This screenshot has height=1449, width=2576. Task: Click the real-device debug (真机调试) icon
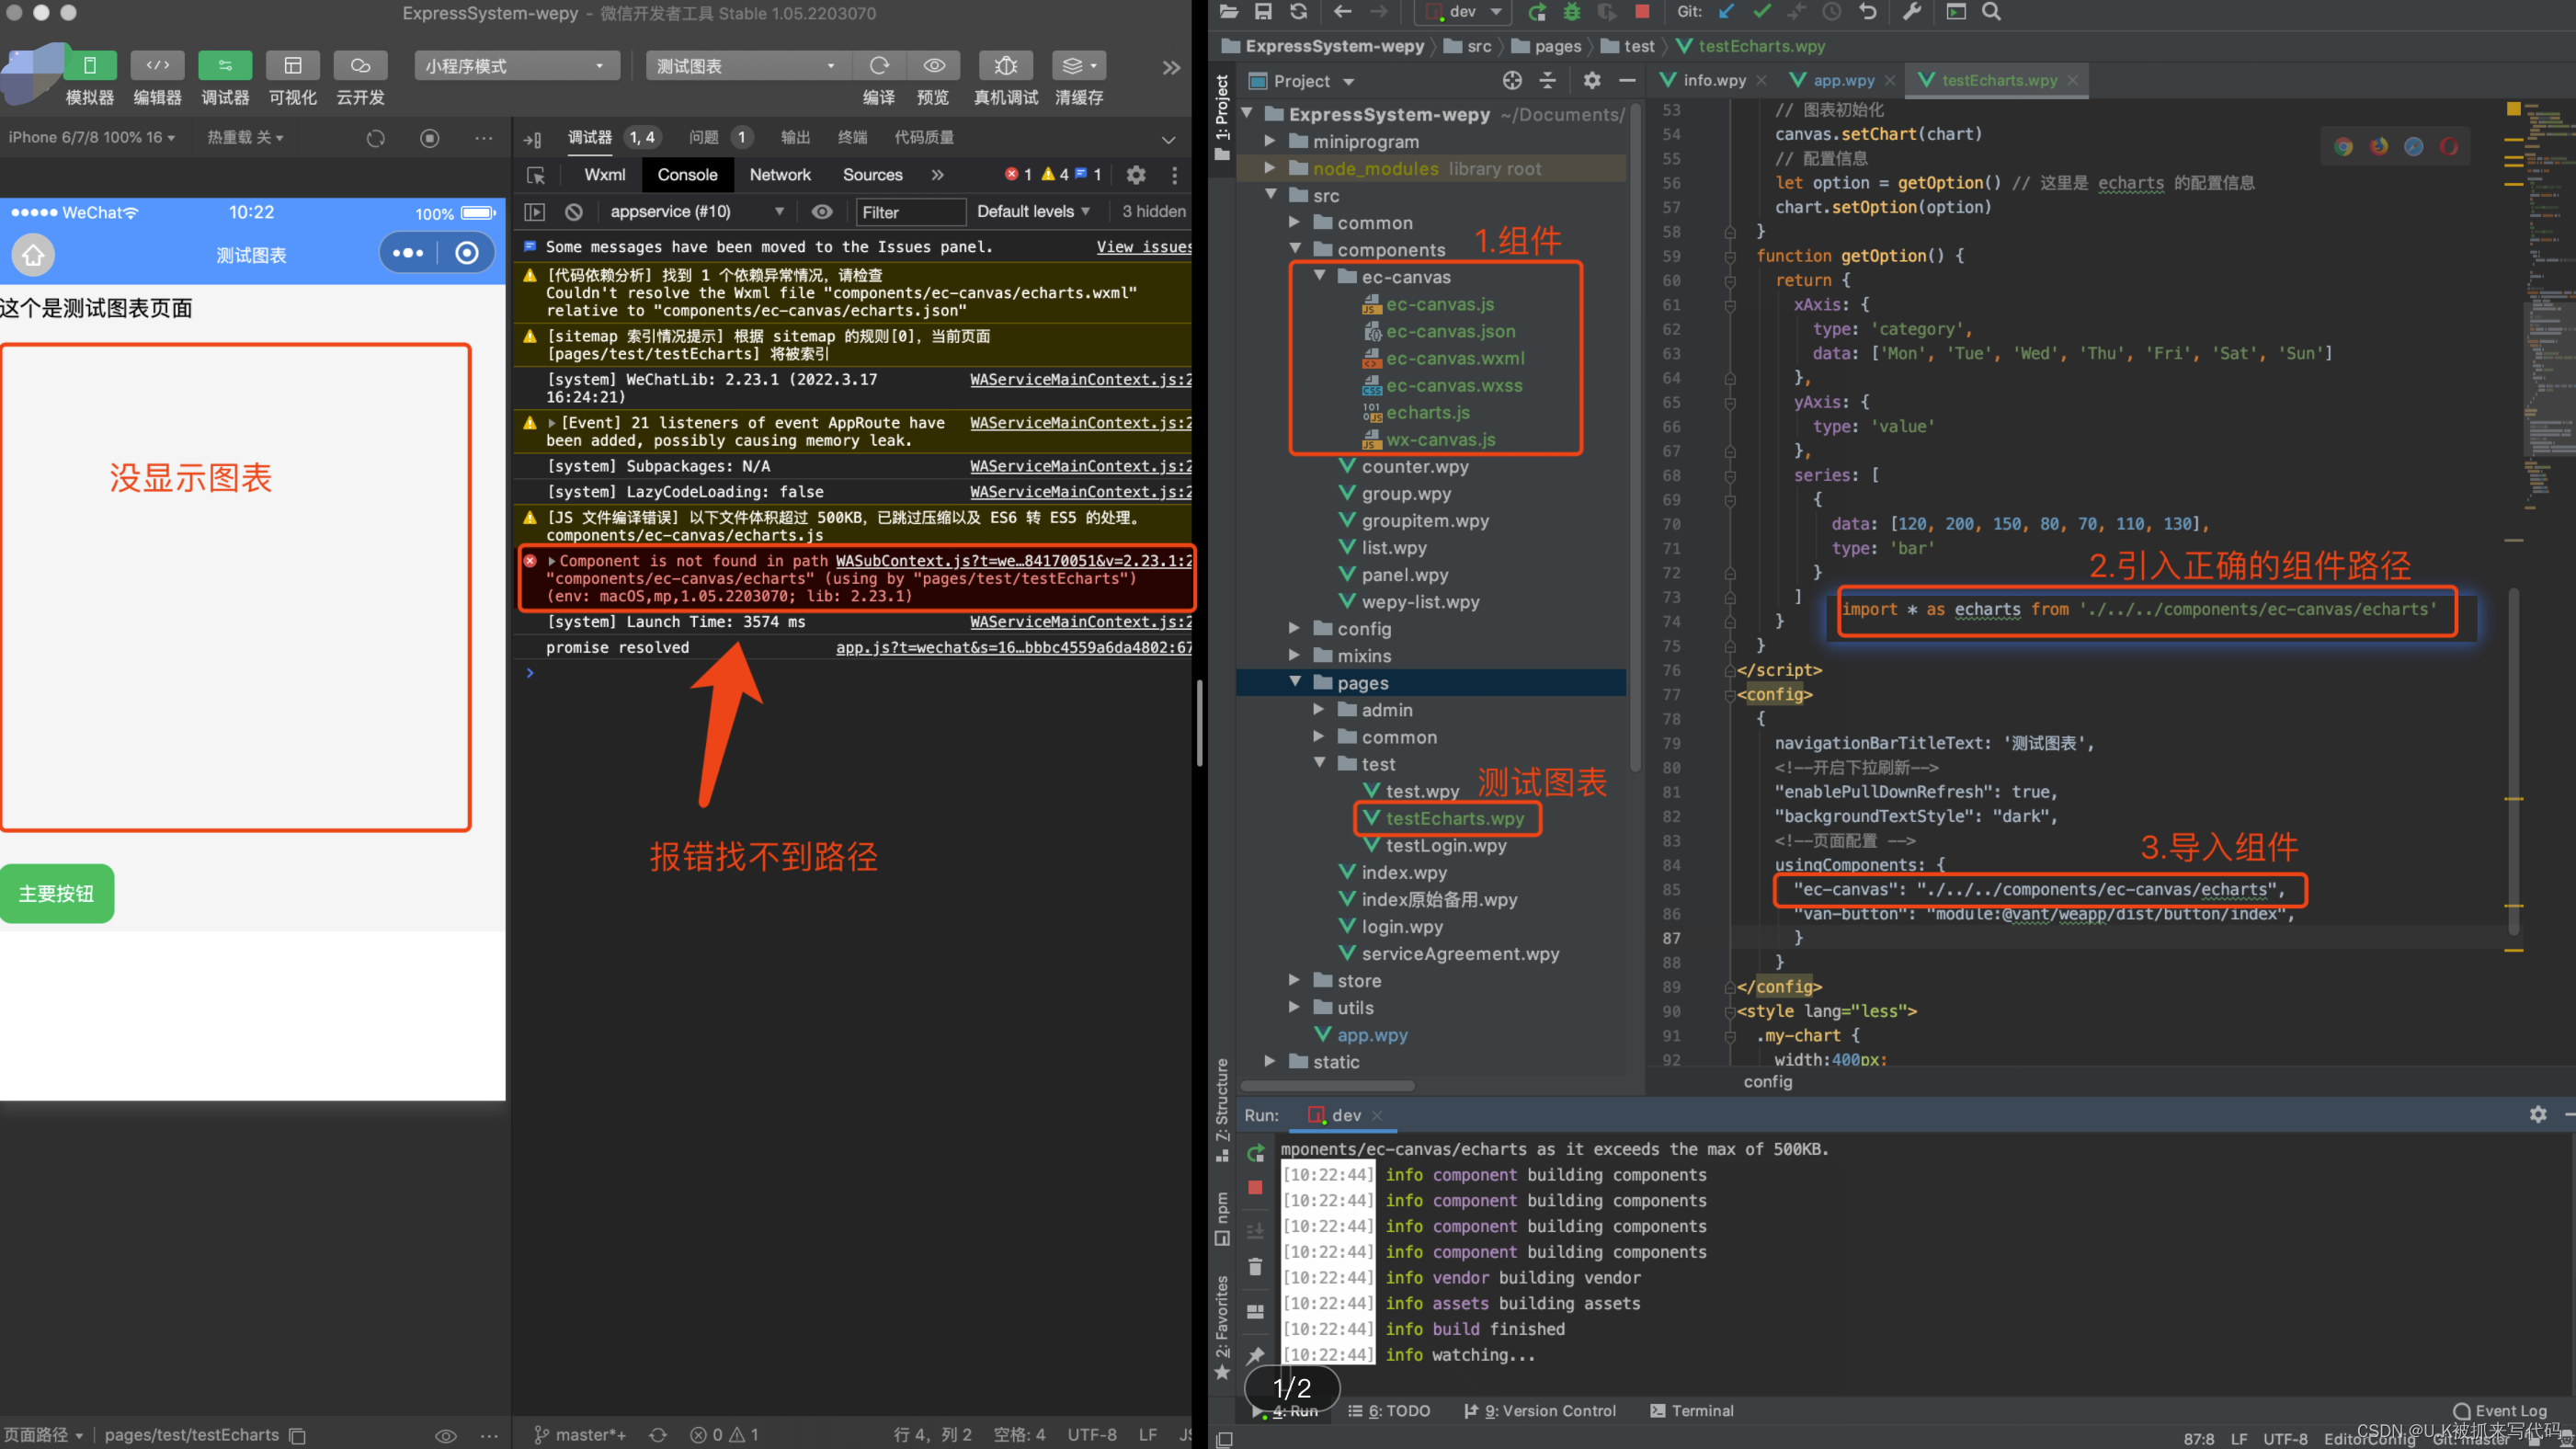pyautogui.click(x=1006, y=66)
